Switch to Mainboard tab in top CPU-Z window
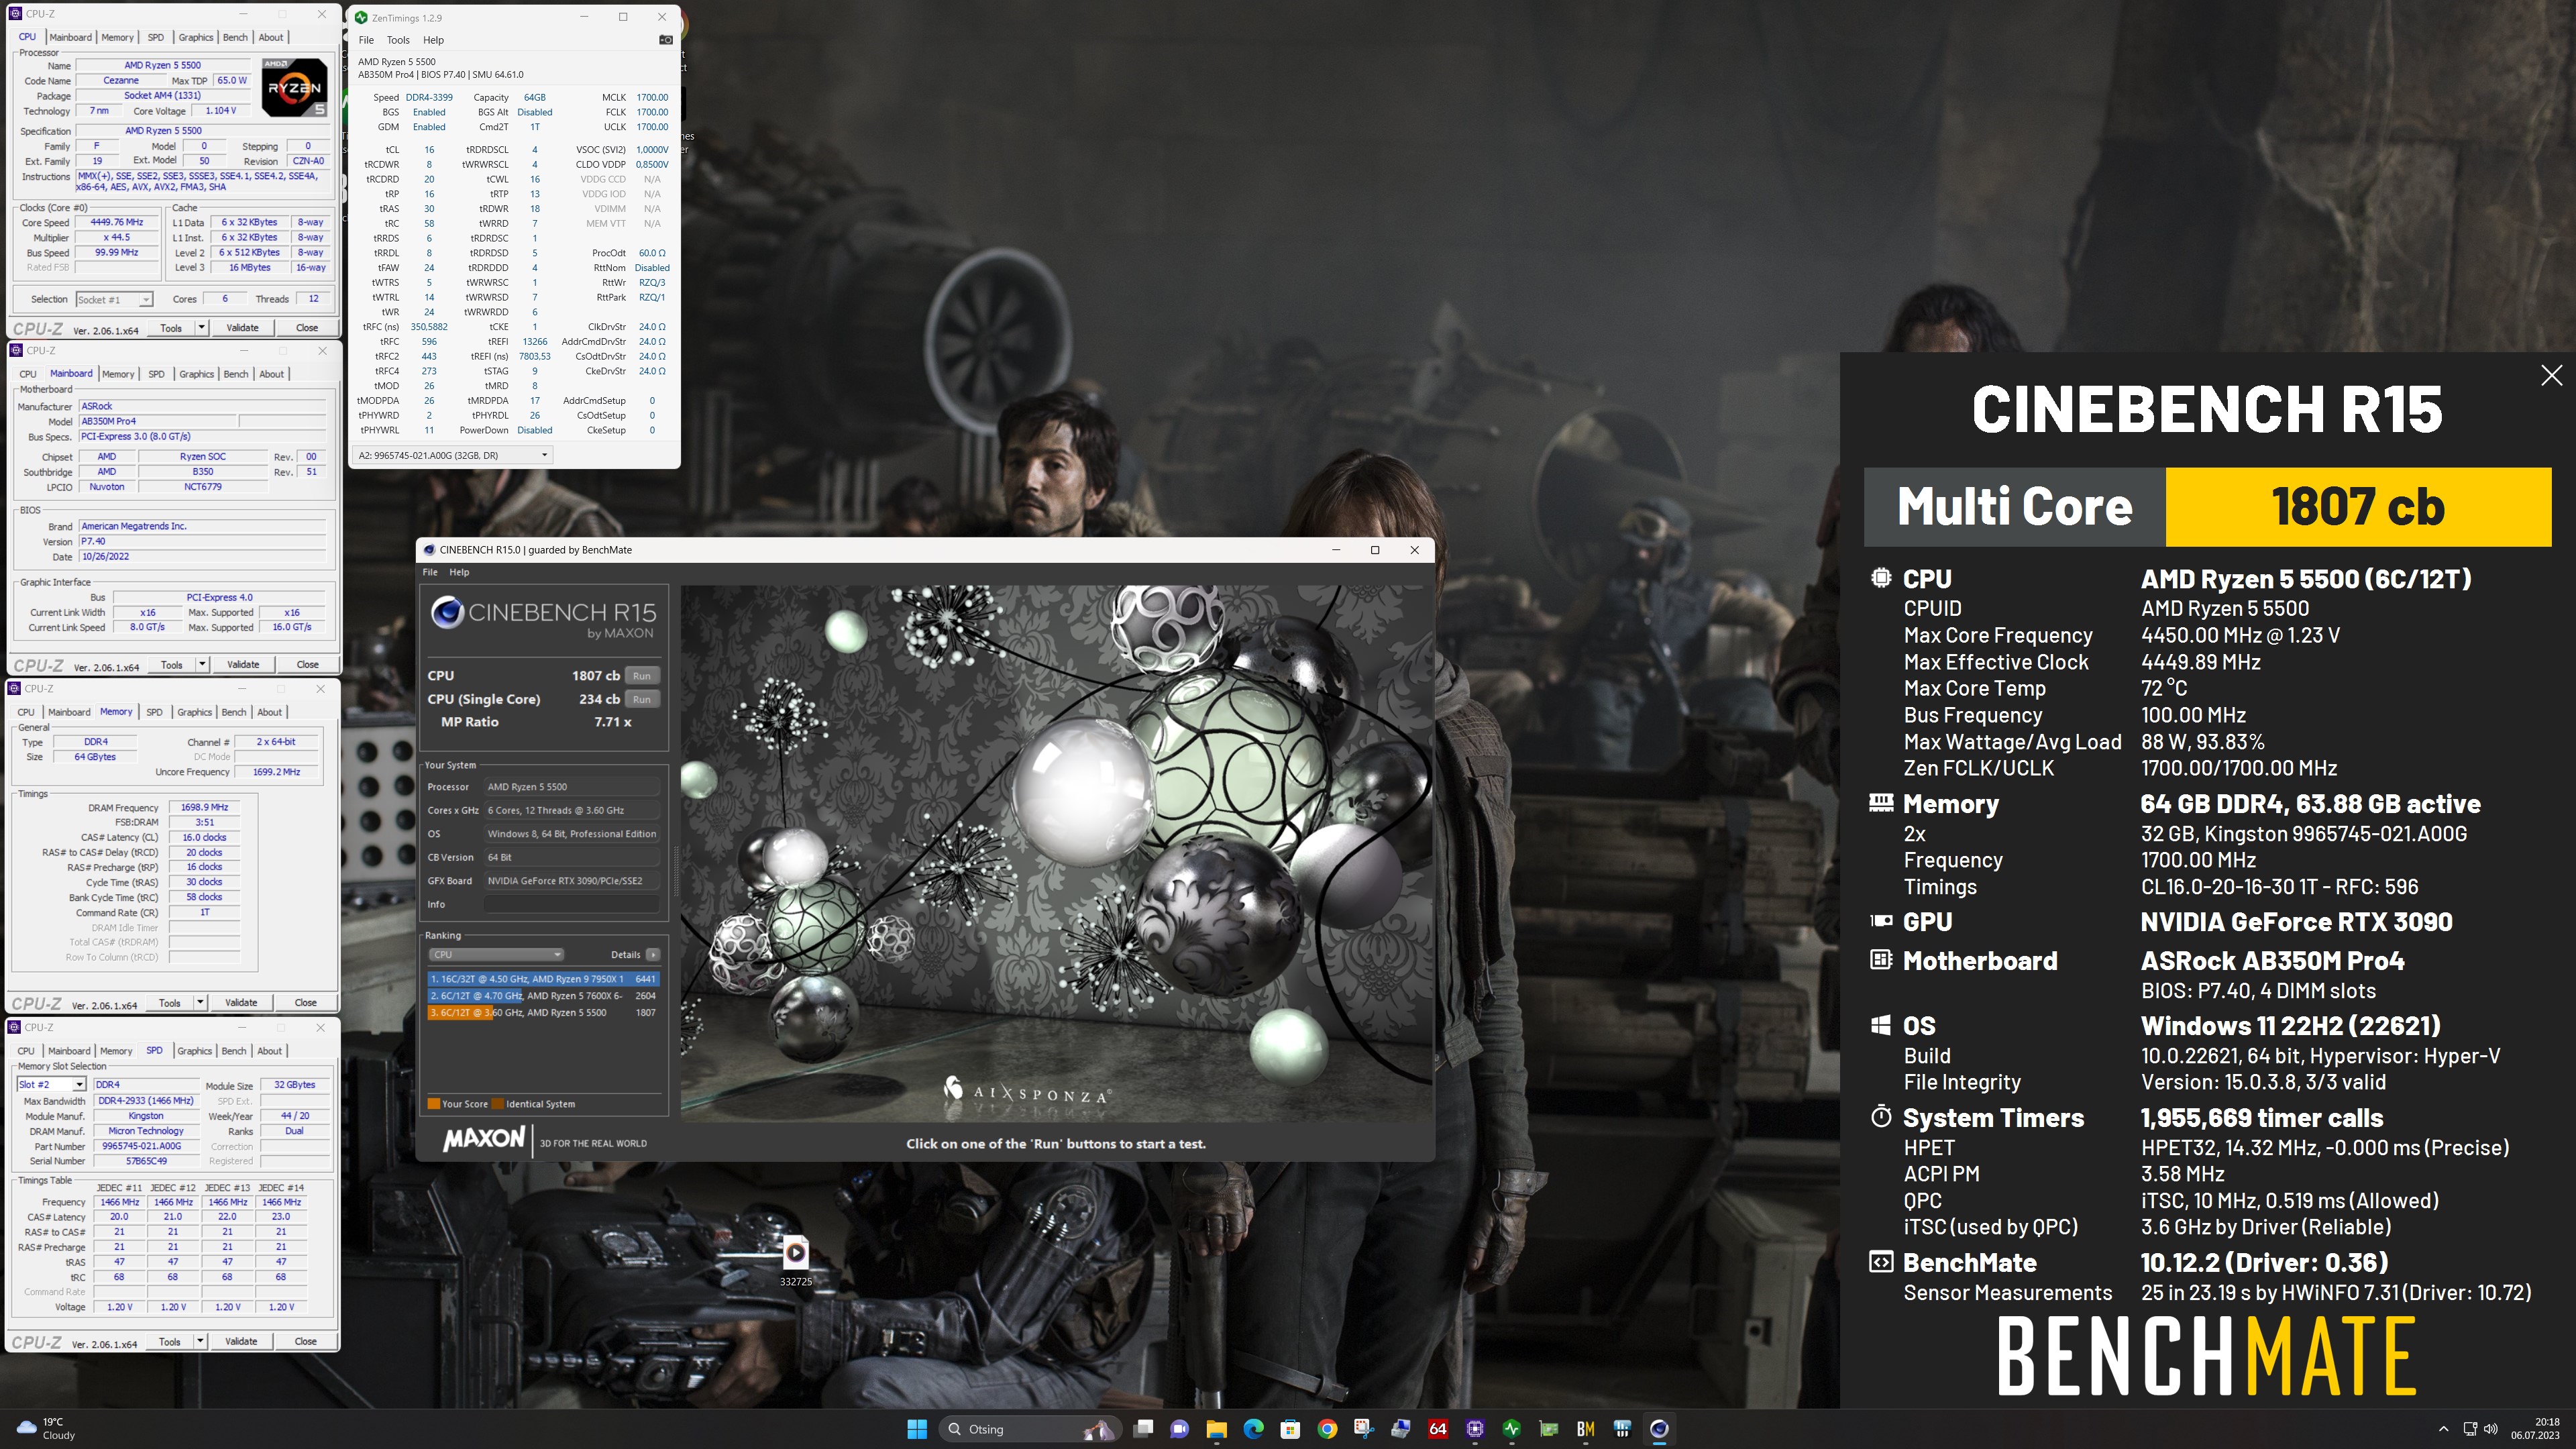Viewport: 2576px width, 1449px height. coord(70,37)
